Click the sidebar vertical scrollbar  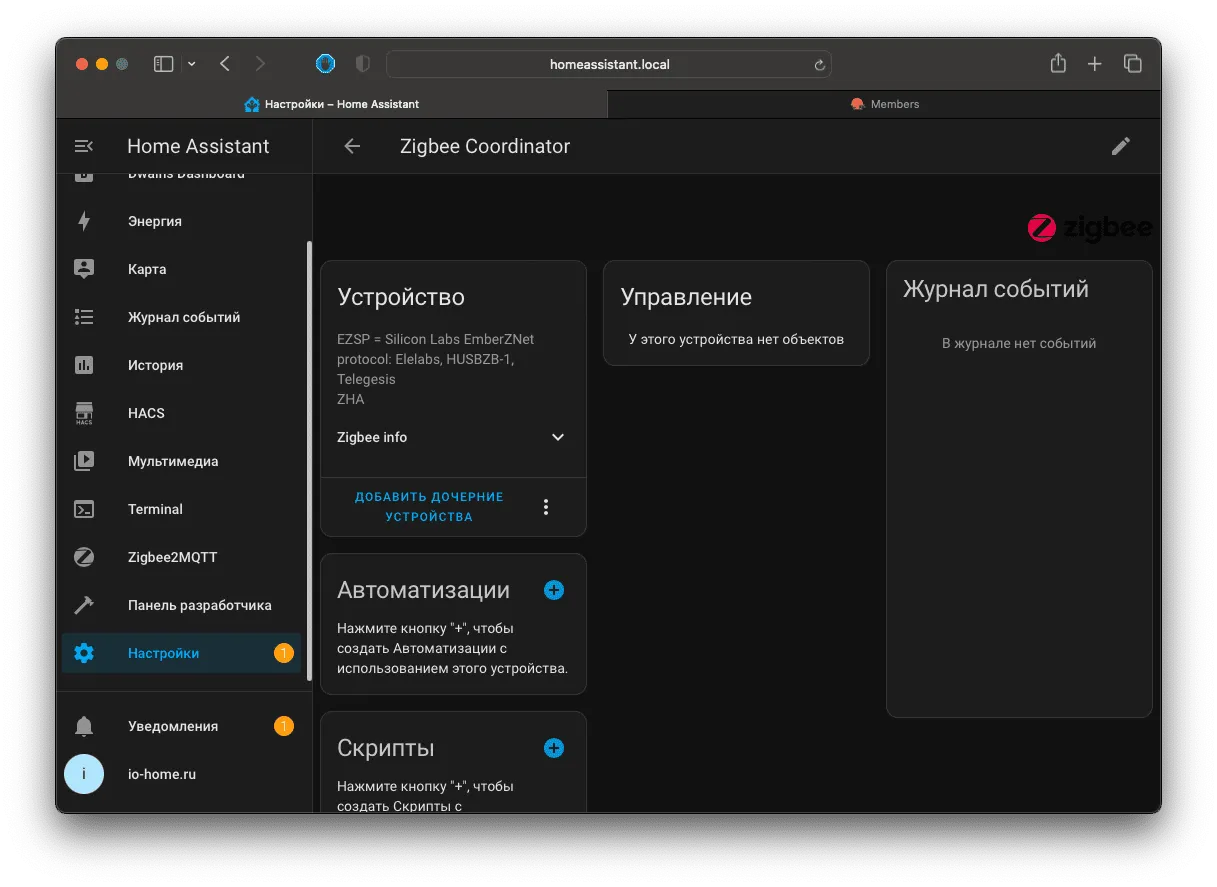coord(309,461)
